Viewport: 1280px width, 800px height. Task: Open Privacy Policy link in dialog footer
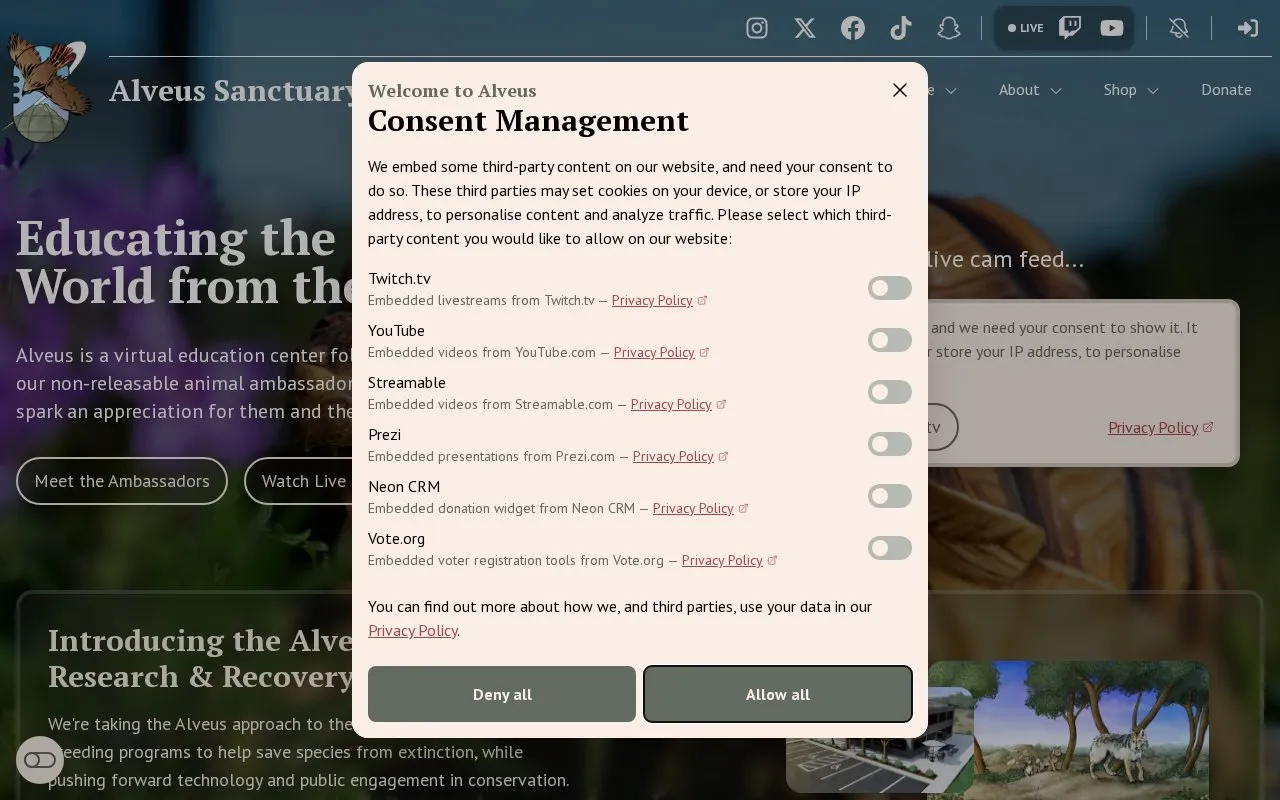[x=413, y=630]
